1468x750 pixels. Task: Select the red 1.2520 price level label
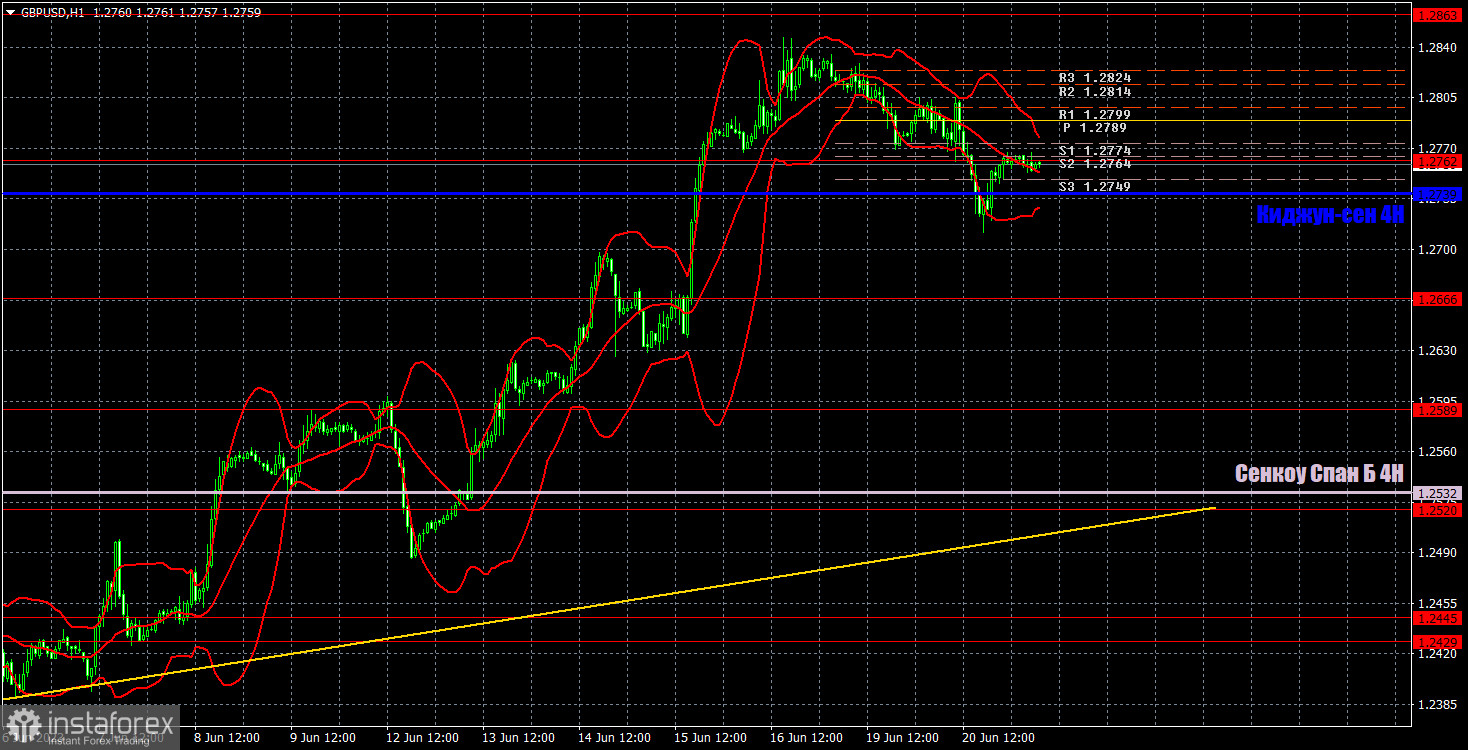(x=1438, y=510)
